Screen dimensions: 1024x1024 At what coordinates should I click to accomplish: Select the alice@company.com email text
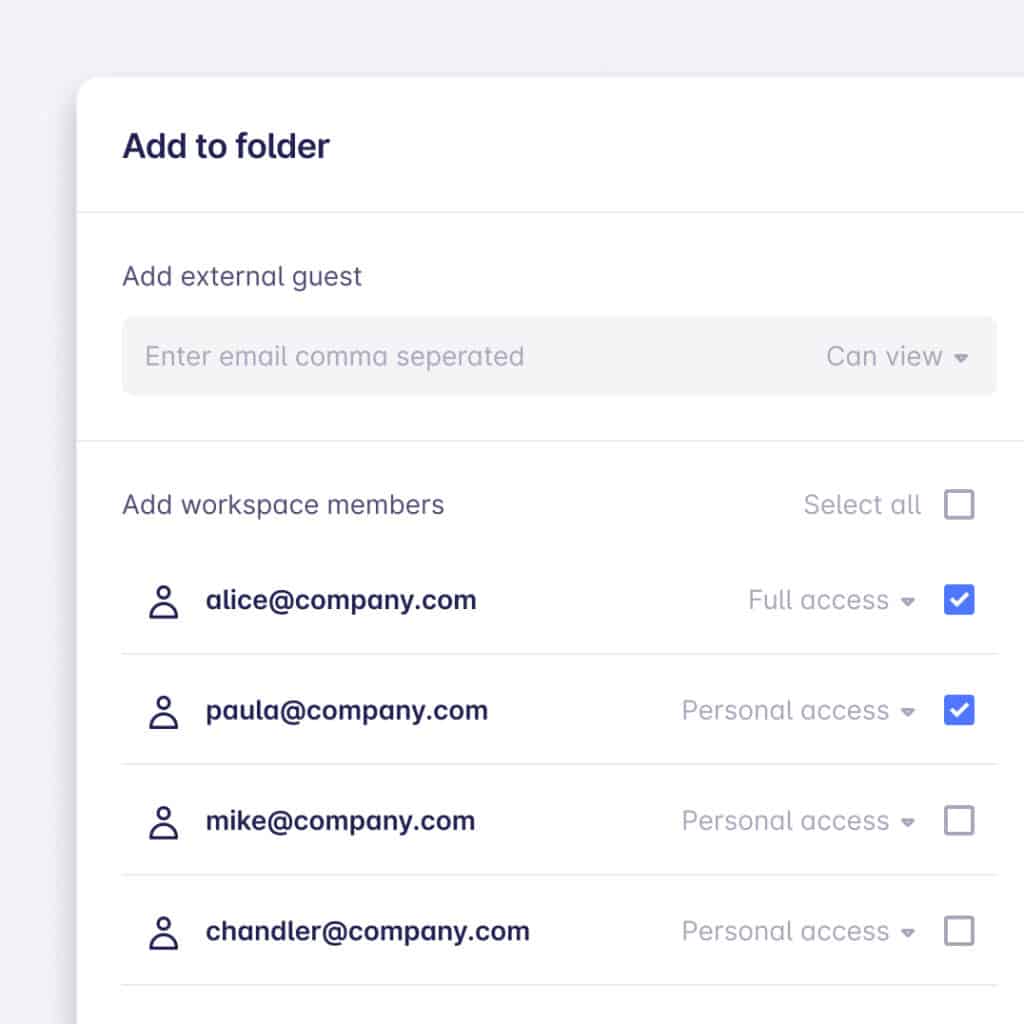click(341, 601)
